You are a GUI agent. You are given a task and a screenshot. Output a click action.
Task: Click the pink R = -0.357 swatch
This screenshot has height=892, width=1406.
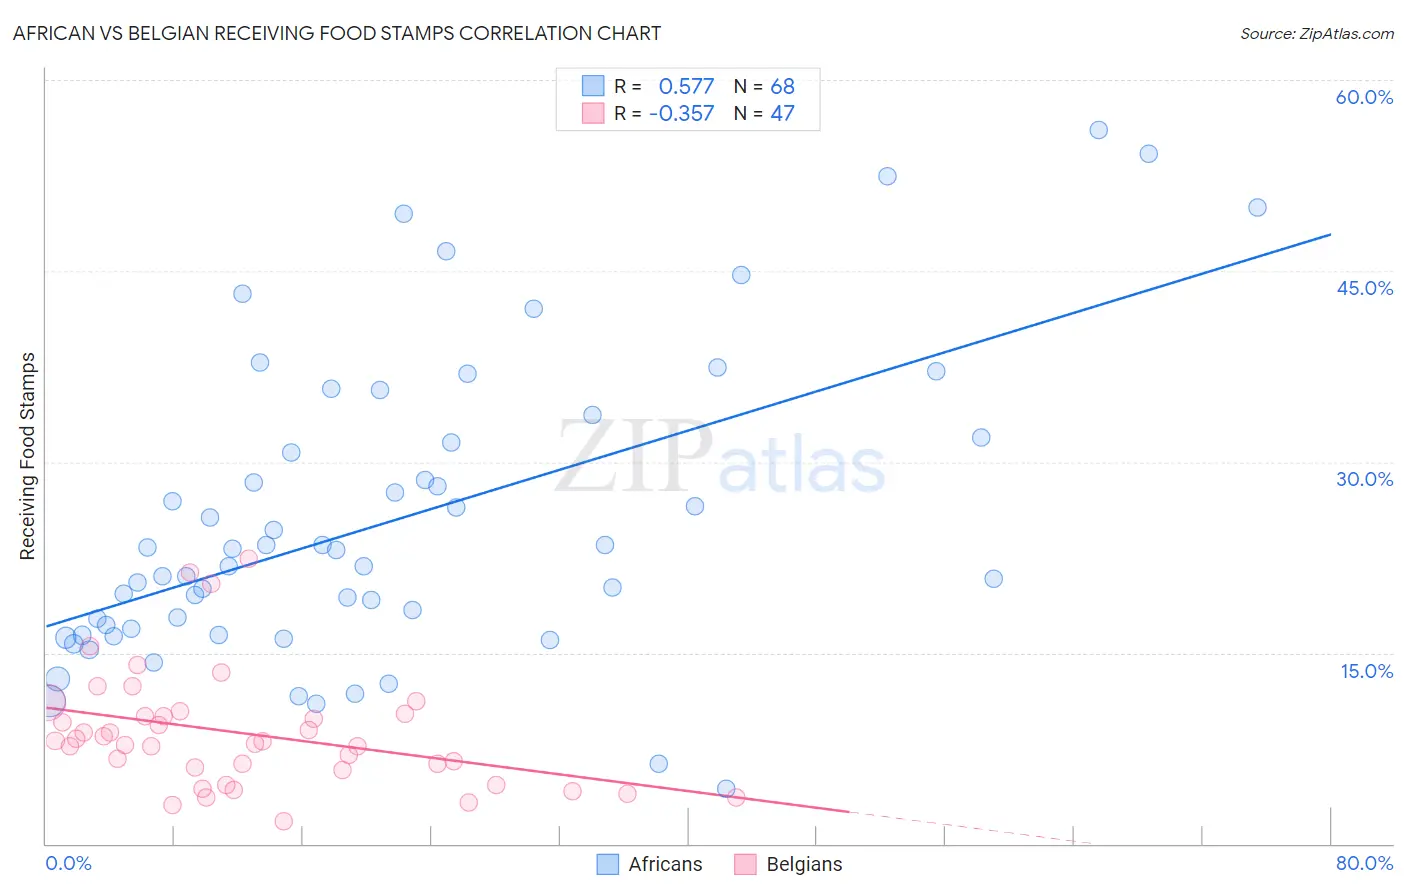point(593,113)
